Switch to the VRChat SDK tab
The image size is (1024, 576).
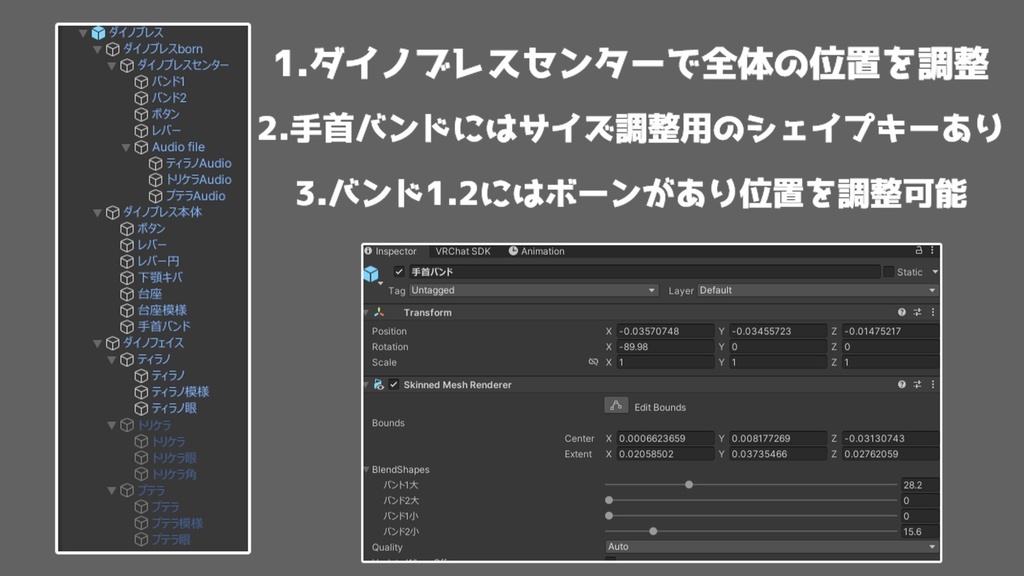click(463, 251)
